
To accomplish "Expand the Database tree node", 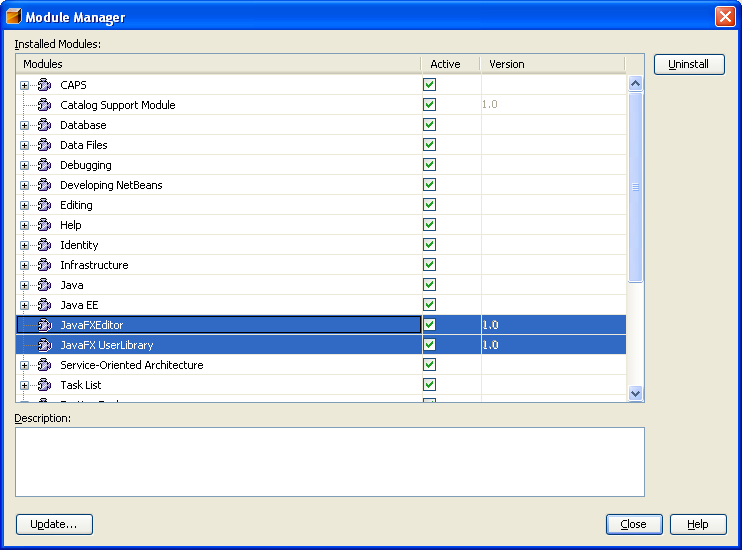I will (x=24, y=125).
